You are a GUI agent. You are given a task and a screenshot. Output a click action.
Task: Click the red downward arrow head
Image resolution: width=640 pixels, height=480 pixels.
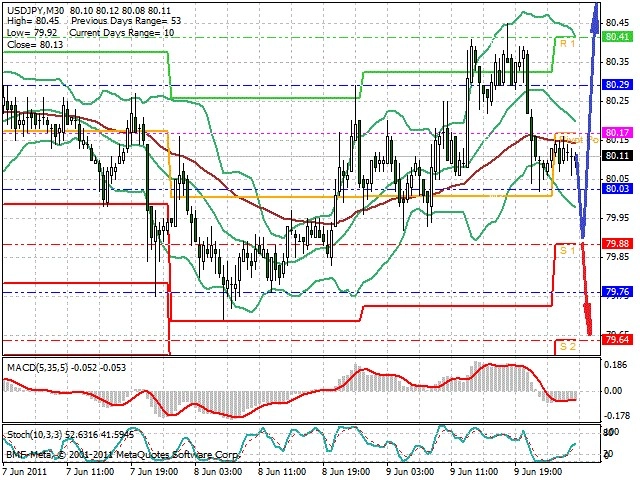click(x=588, y=320)
